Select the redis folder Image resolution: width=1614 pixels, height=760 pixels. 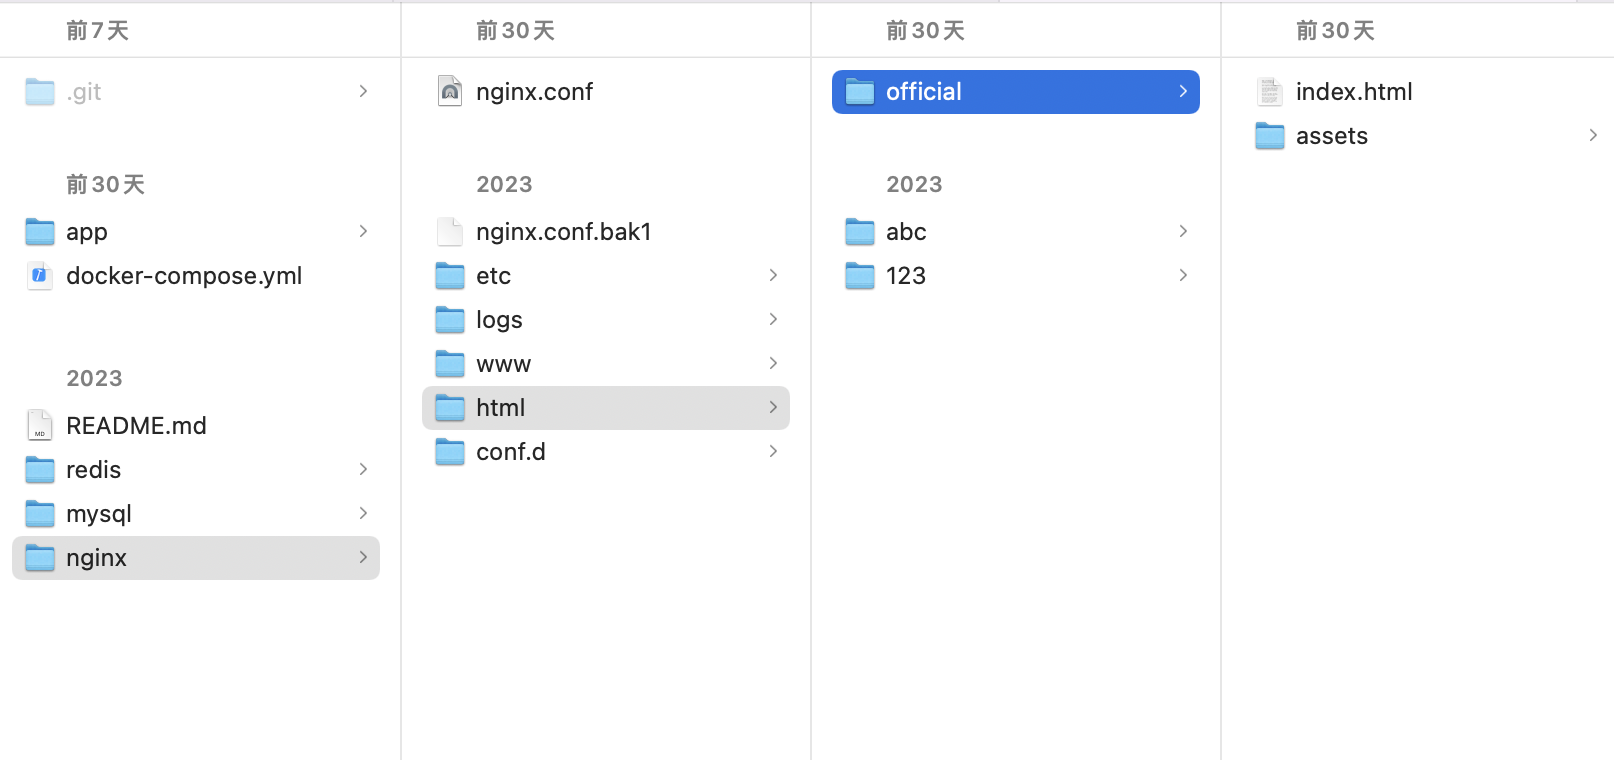[93, 470]
